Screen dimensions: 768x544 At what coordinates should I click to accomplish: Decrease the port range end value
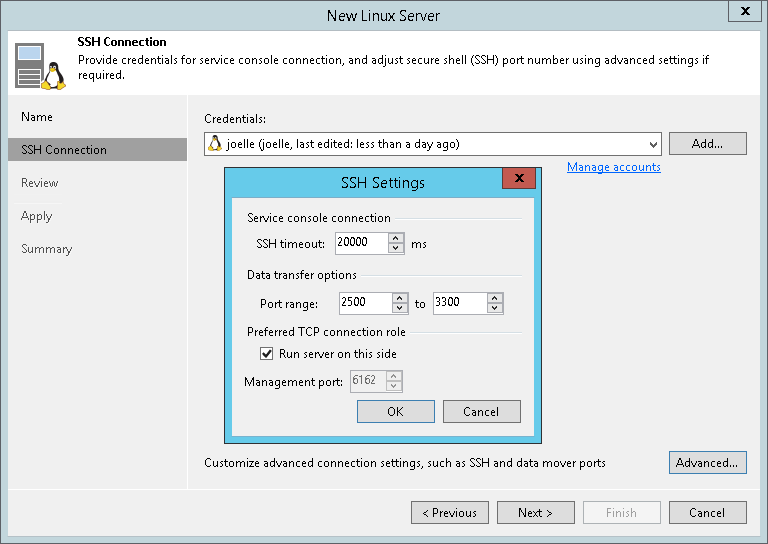tap(495, 308)
